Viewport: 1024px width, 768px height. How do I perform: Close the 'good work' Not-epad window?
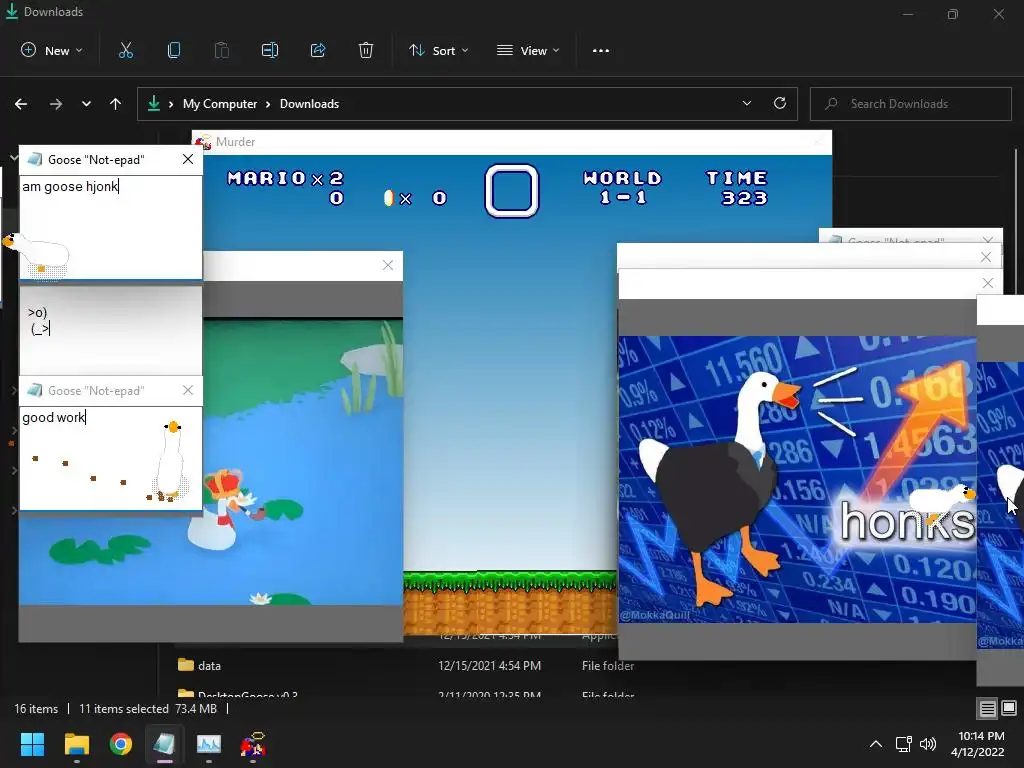point(188,390)
